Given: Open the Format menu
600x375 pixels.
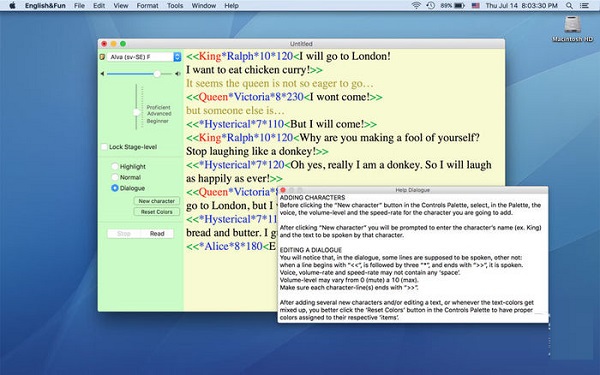Looking at the screenshot, I should [147, 6].
